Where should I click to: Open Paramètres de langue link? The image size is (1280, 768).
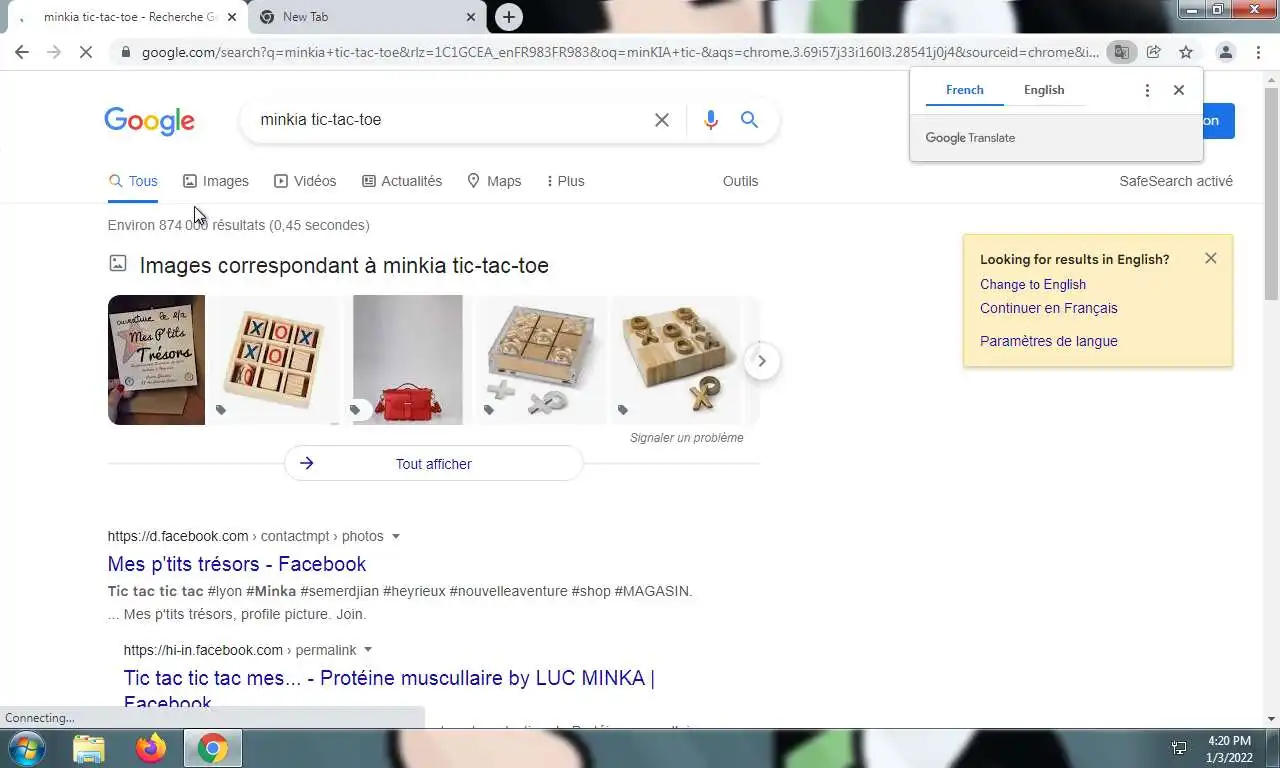pos(1049,341)
